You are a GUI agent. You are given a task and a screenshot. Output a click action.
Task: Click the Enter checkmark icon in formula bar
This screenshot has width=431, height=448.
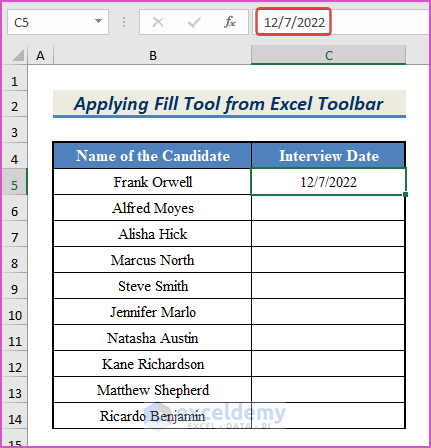[194, 22]
